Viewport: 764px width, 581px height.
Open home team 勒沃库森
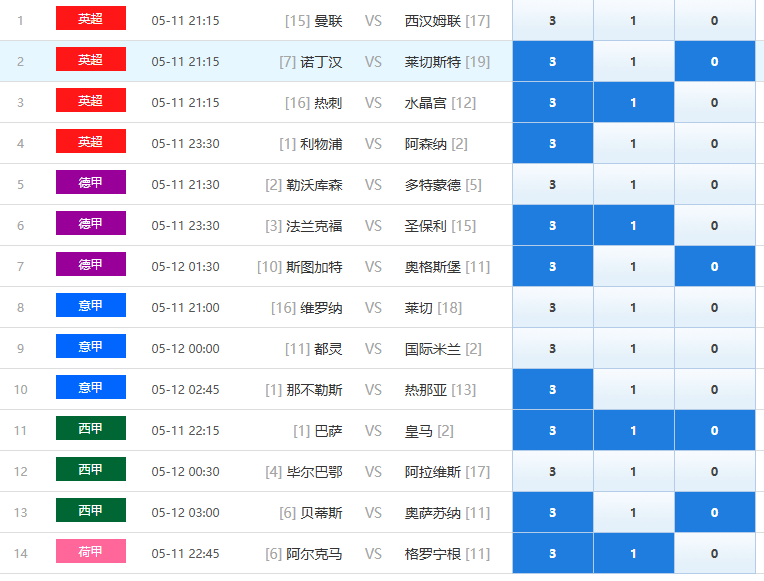314,185
